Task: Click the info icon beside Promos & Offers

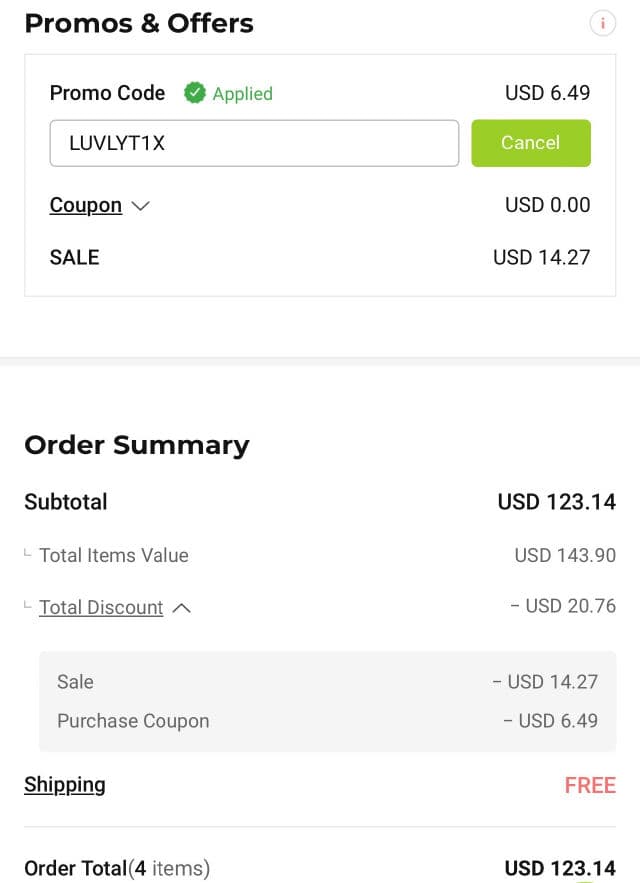Action: [602, 23]
